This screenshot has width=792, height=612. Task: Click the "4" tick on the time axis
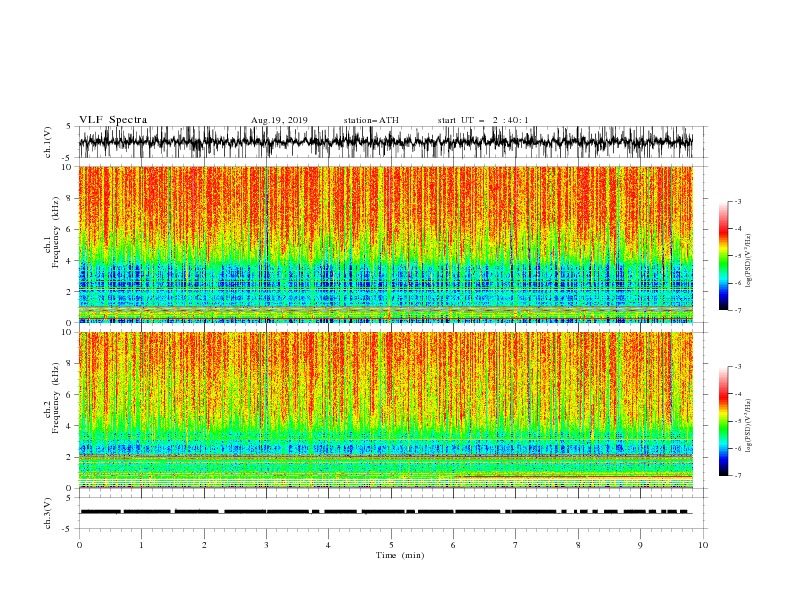tap(328, 545)
